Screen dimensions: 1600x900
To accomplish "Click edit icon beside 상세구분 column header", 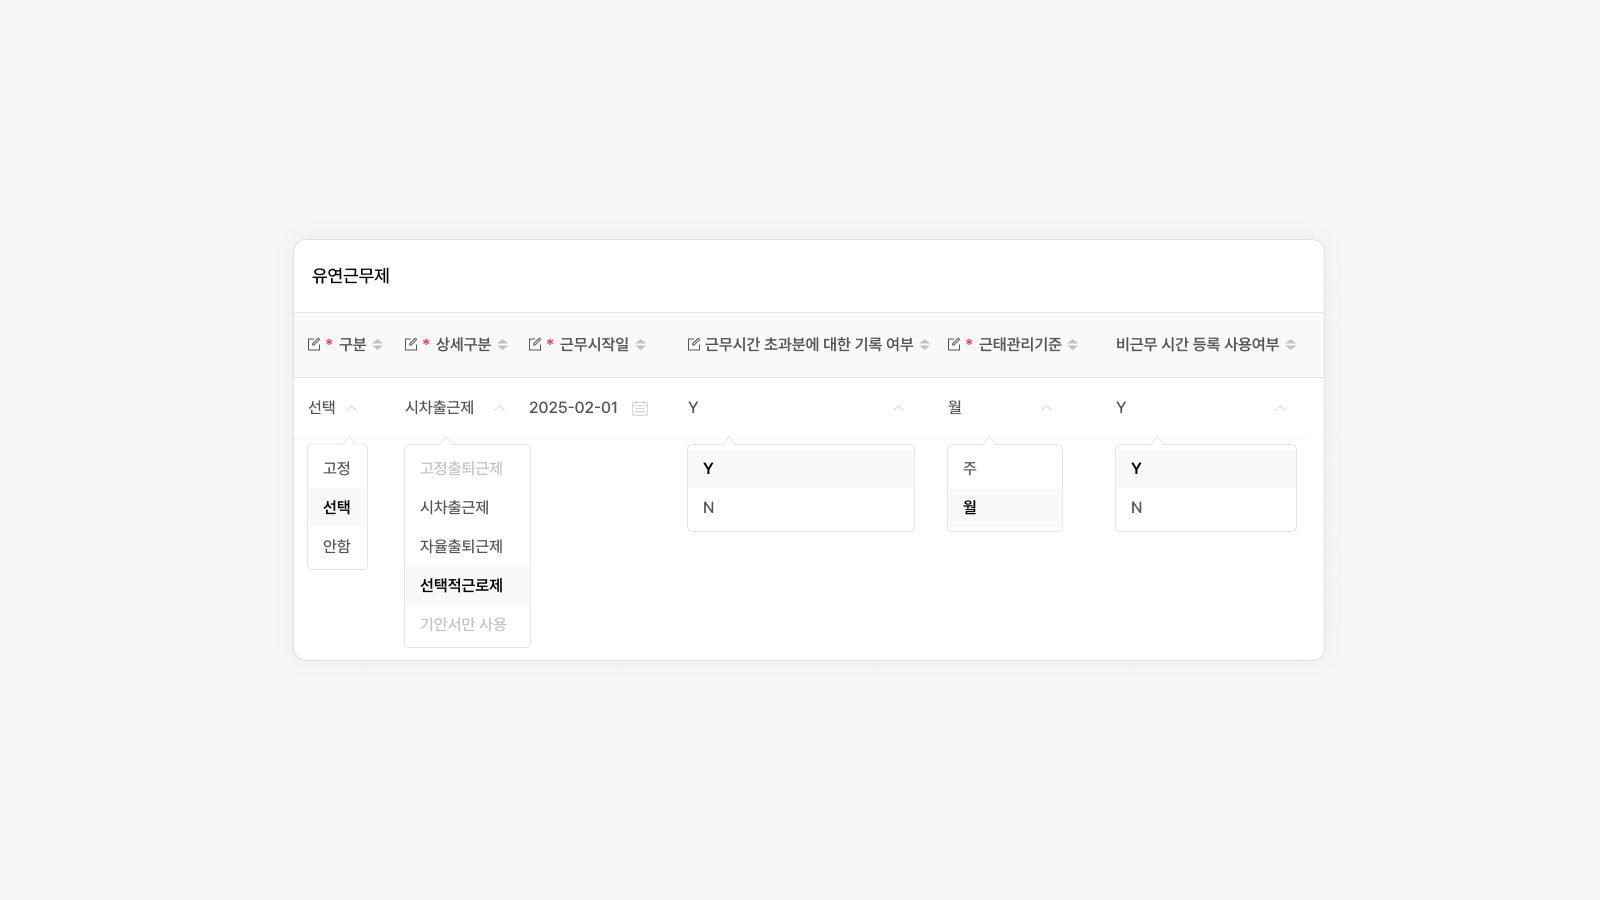I will (x=411, y=344).
